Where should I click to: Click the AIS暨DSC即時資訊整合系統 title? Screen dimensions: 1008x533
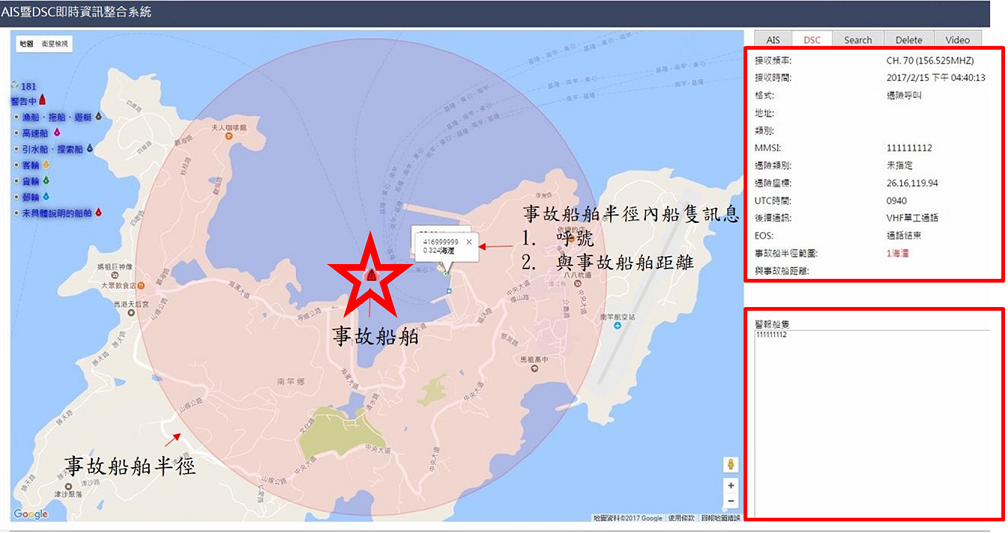click(76, 12)
